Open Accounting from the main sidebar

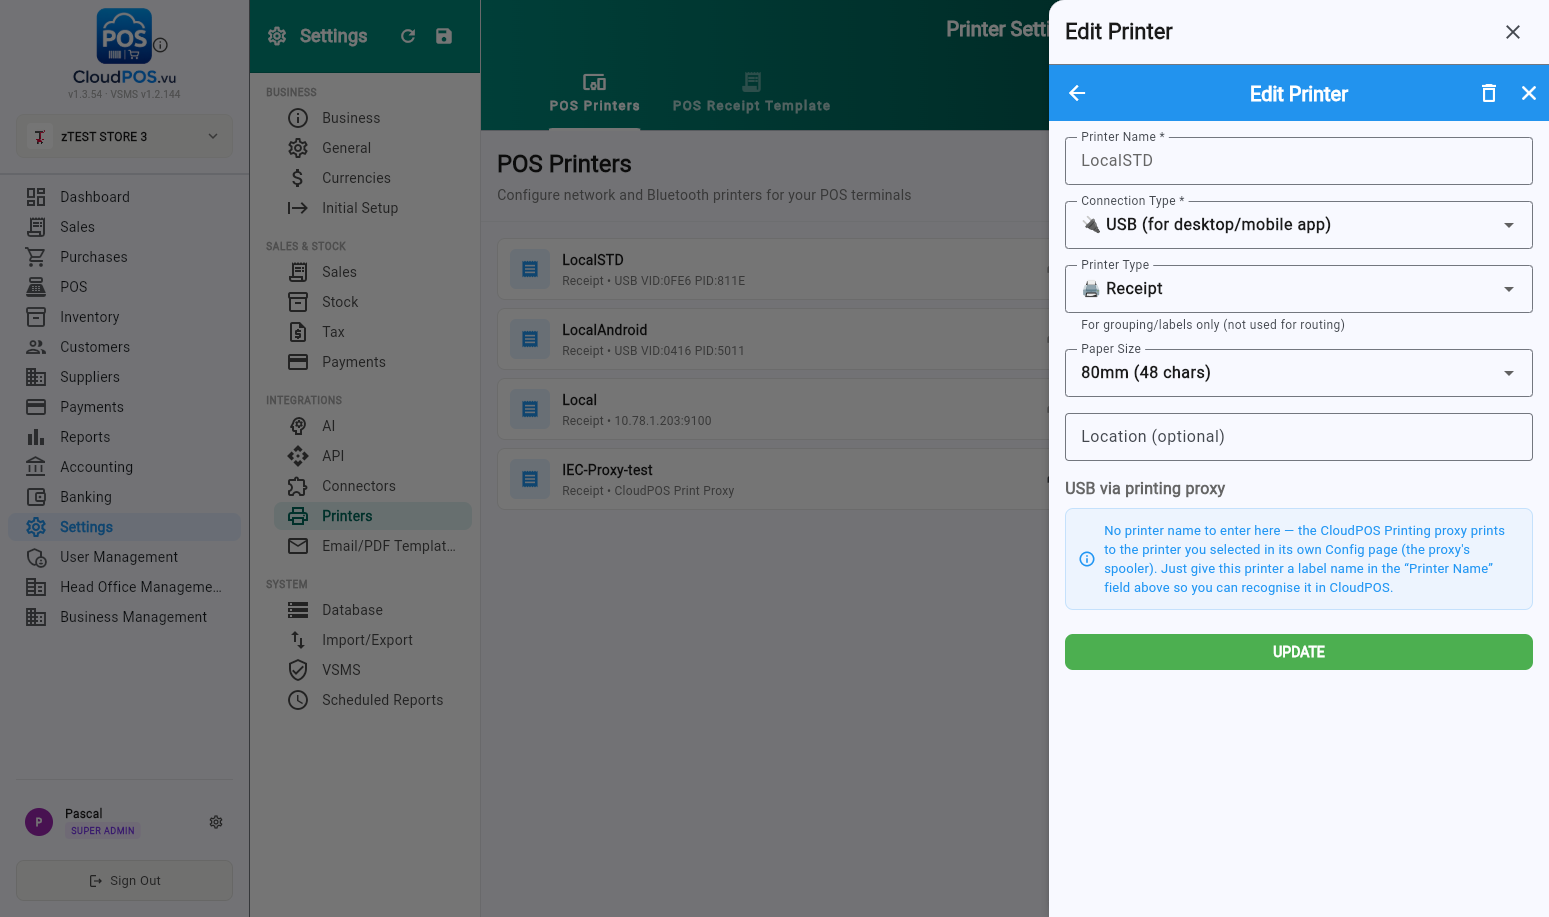point(124,467)
